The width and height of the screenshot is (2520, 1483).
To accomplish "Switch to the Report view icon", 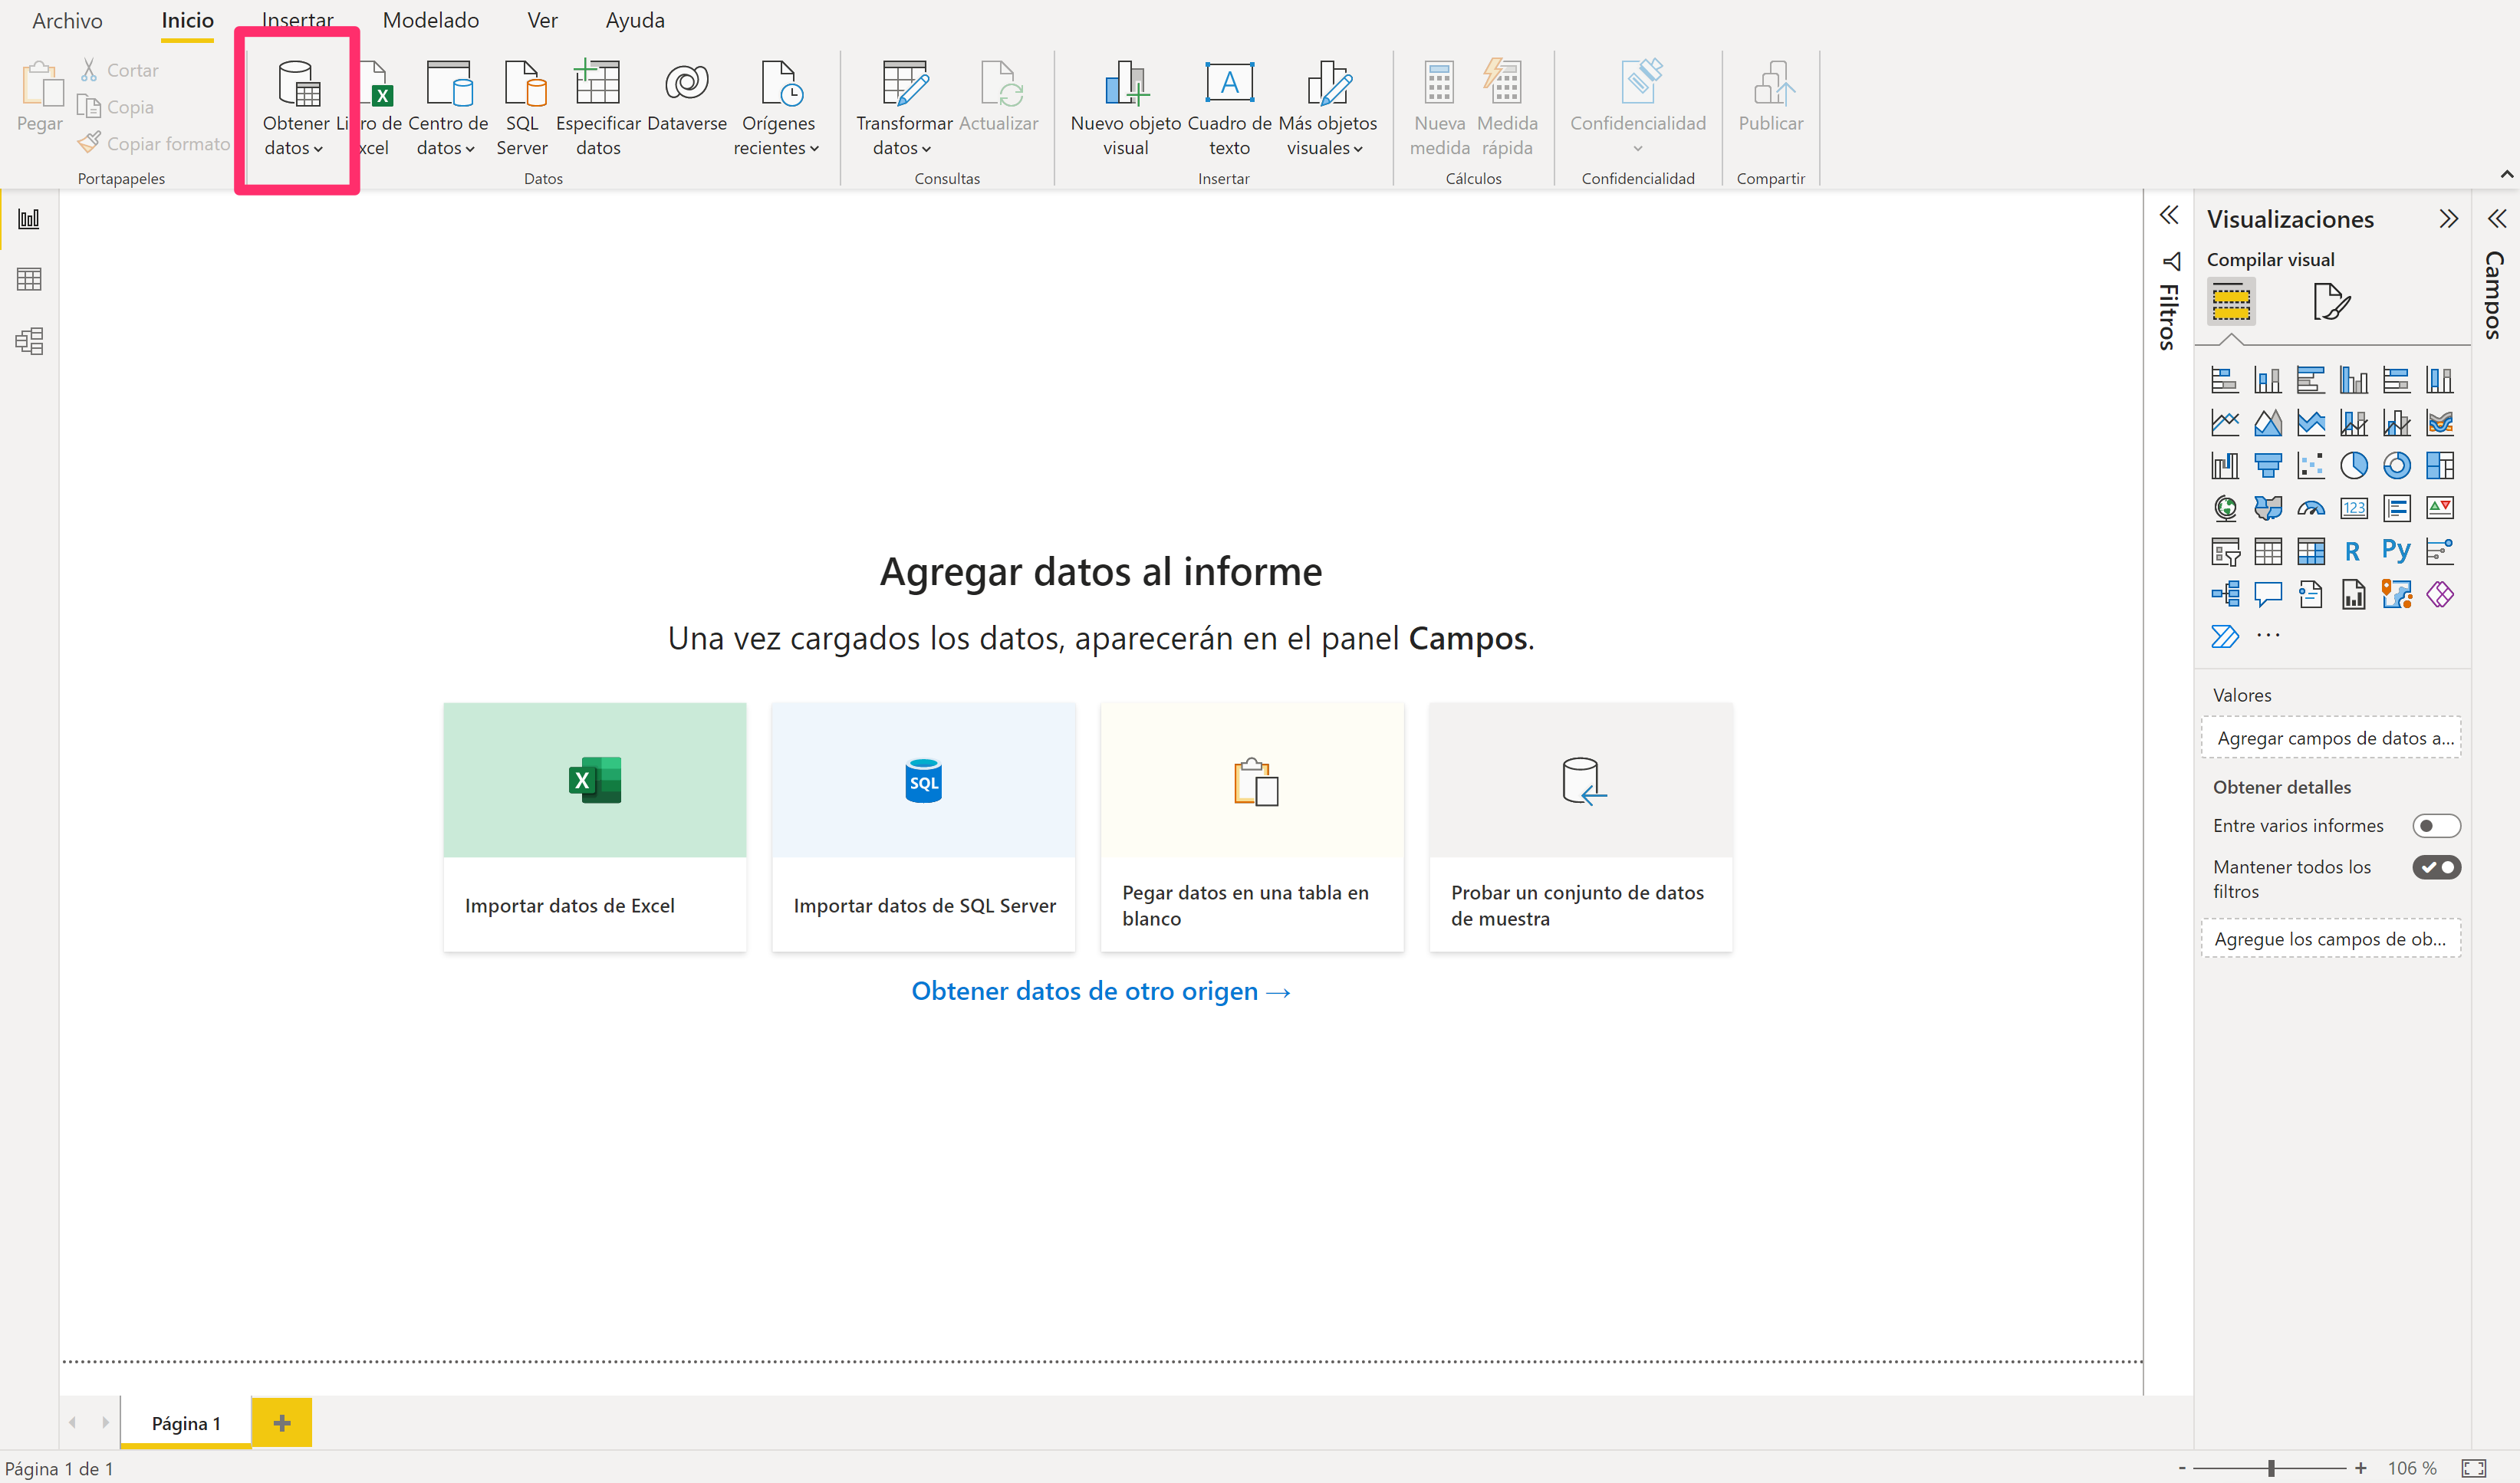I will click(x=29, y=219).
